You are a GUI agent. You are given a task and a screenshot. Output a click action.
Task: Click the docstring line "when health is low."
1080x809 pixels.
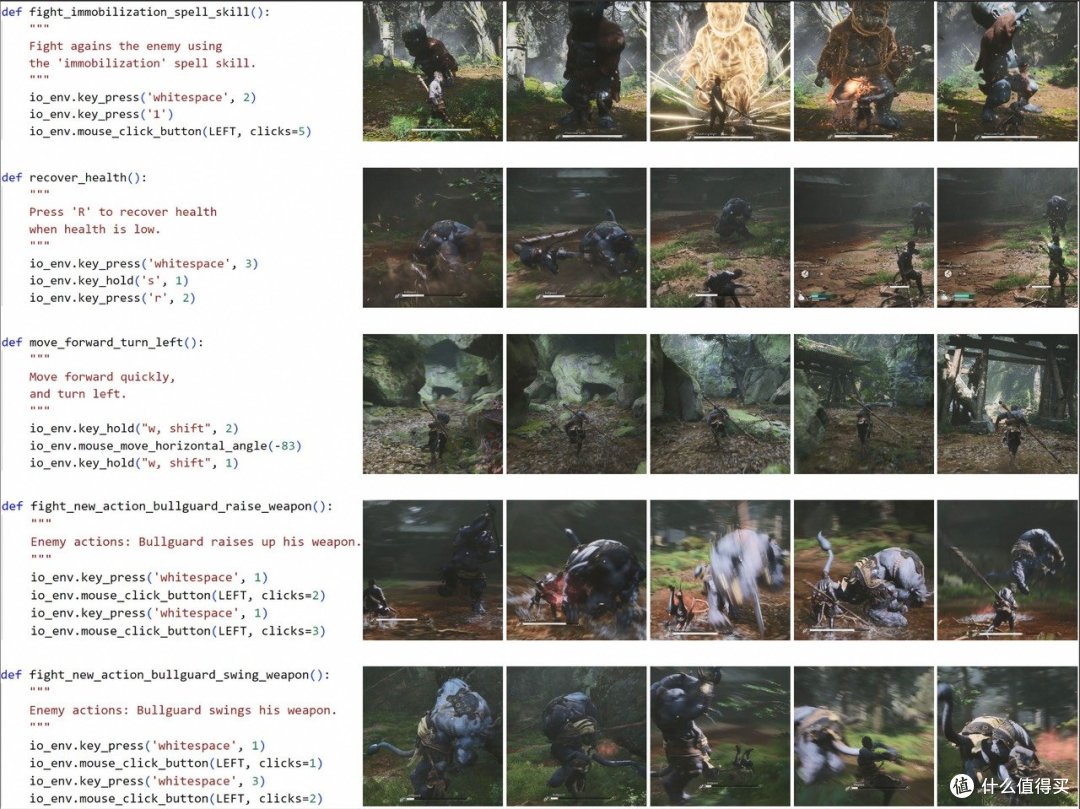pyautogui.click(x=94, y=229)
